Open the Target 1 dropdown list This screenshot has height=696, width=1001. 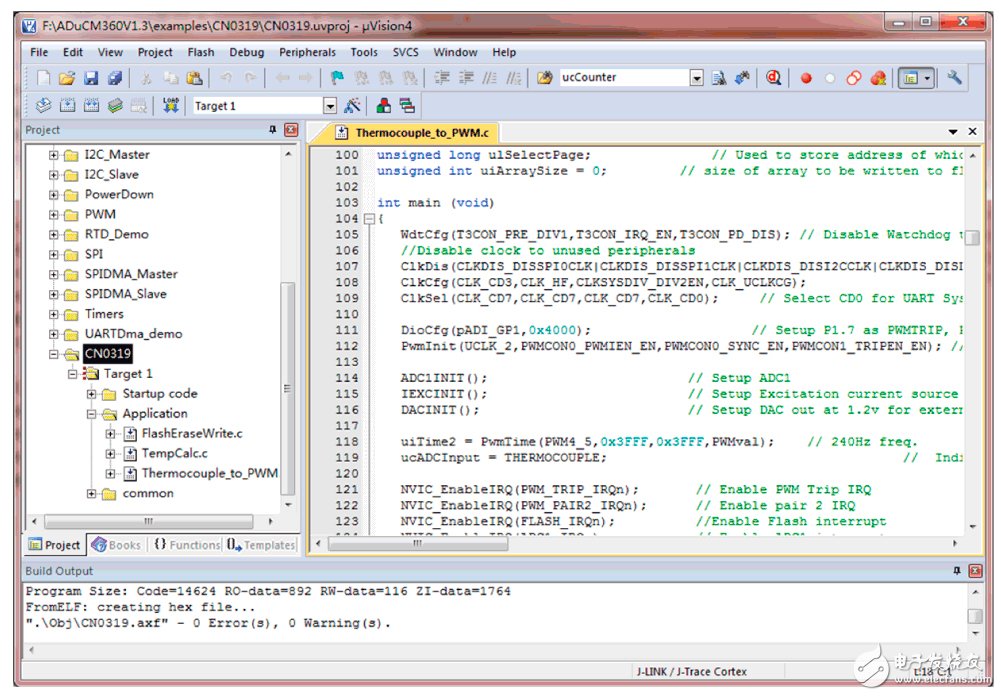330,106
